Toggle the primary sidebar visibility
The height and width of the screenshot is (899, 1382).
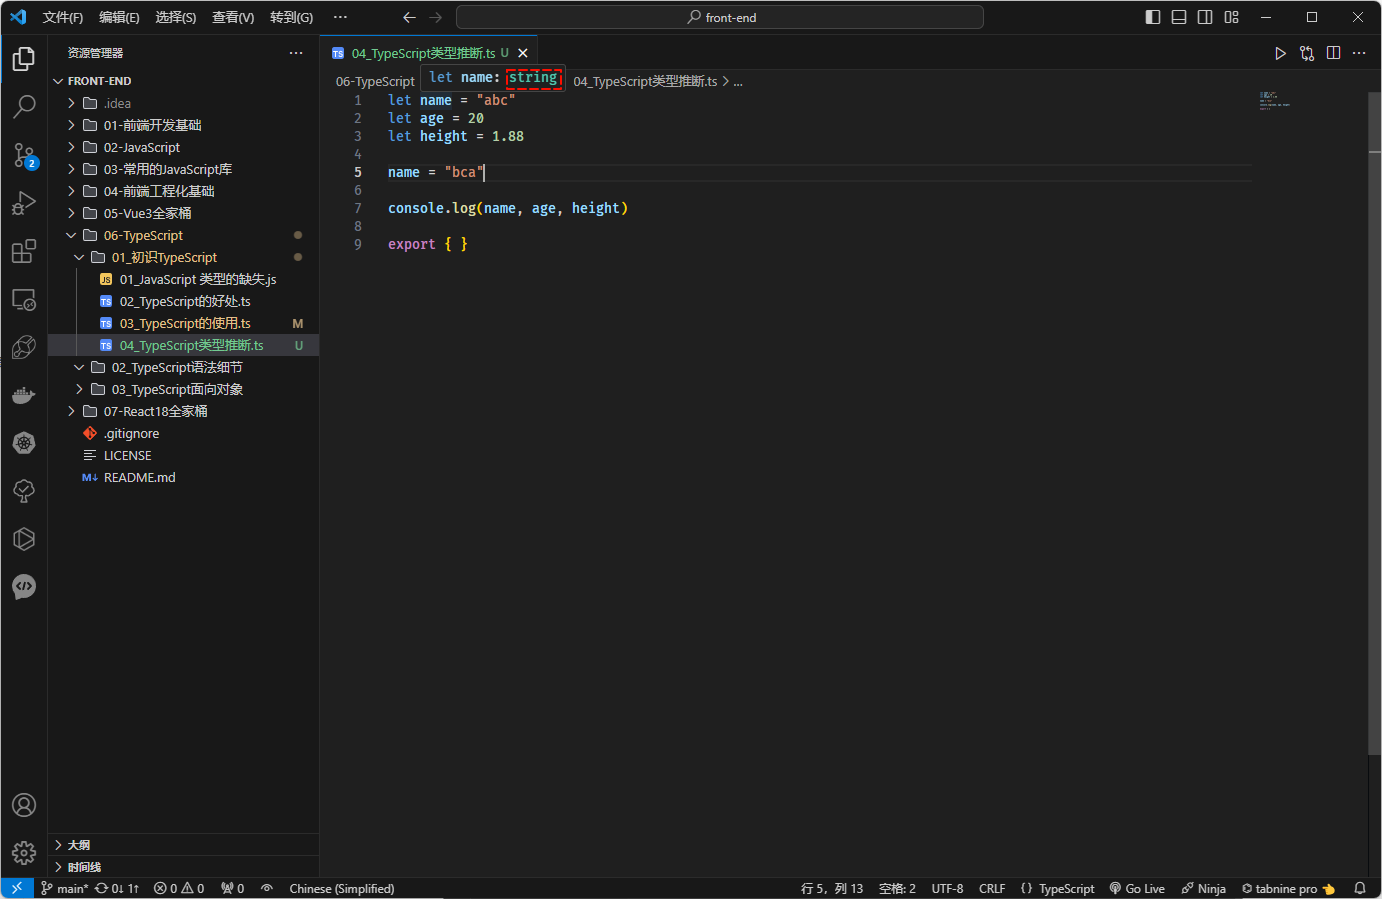pos(1153,17)
